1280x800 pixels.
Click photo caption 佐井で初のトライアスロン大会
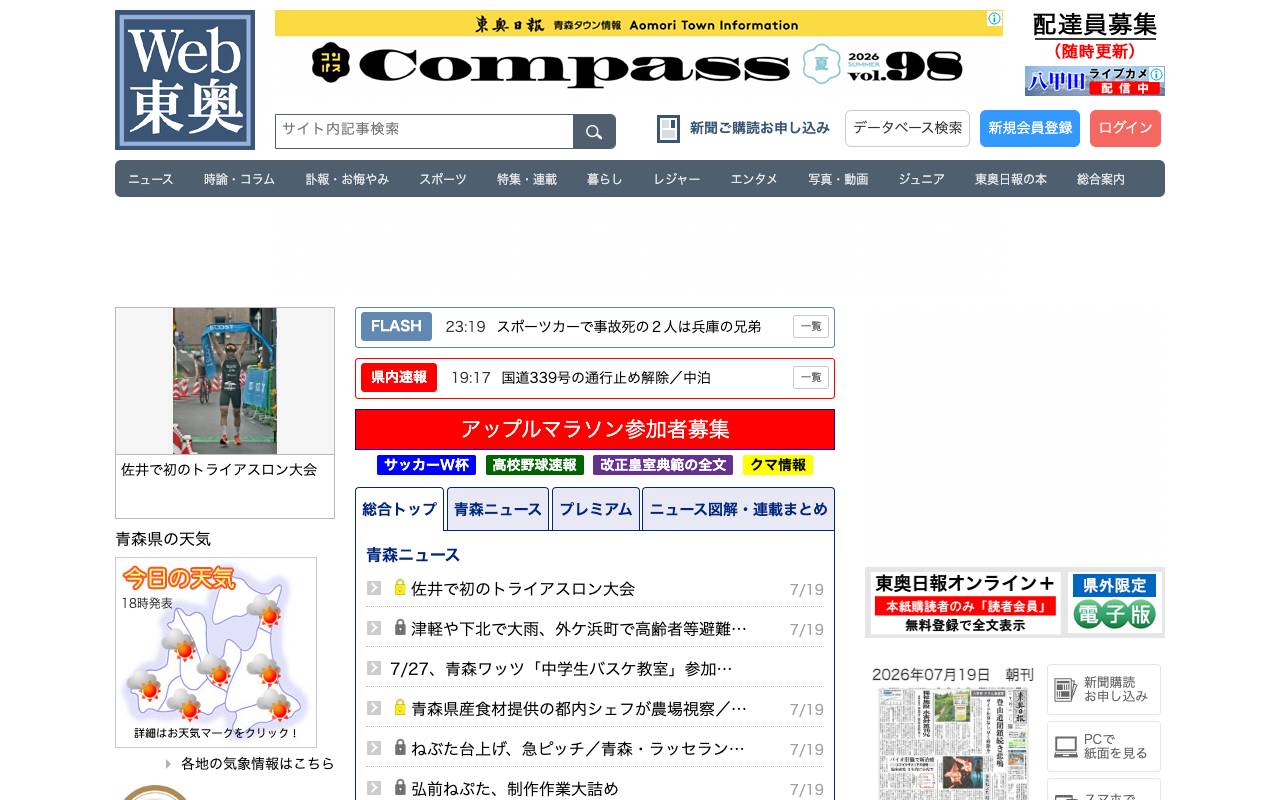[x=219, y=469]
